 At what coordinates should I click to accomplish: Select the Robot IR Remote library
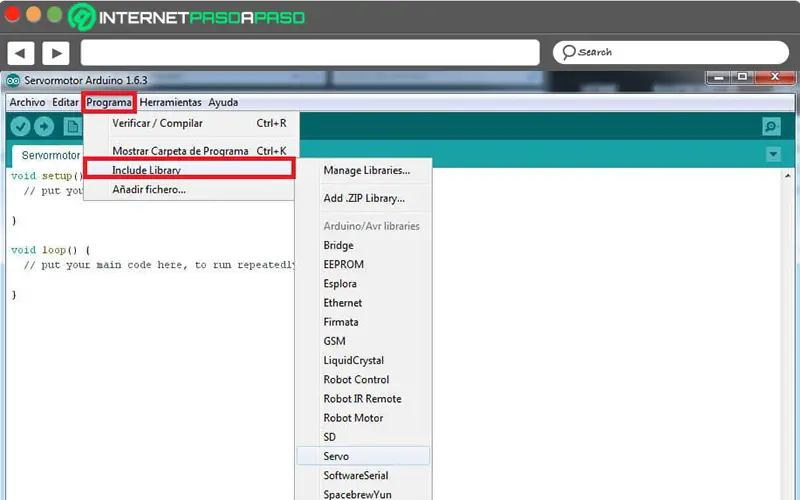[x=364, y=399]
